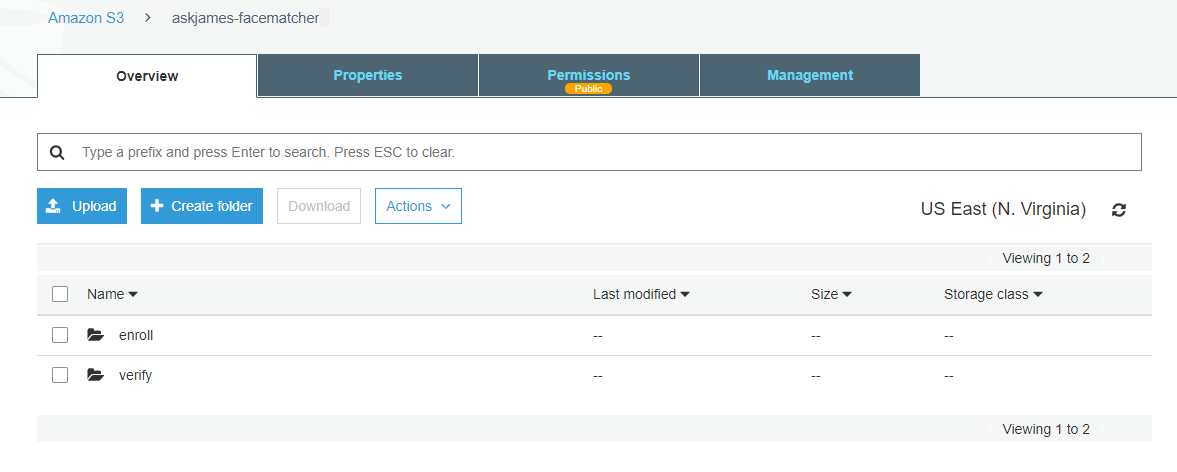Check the select-all checkbox in header
Viewport: 1177px width, 472px height.
[x=60, y=294]
